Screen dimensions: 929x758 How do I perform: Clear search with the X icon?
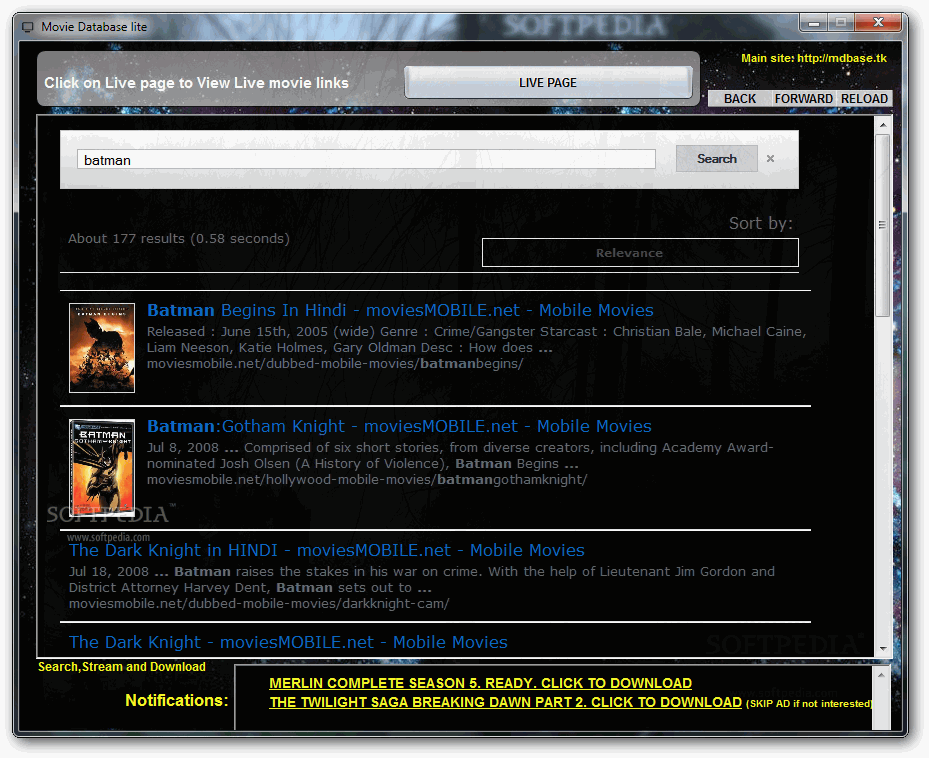pos(770,159)
